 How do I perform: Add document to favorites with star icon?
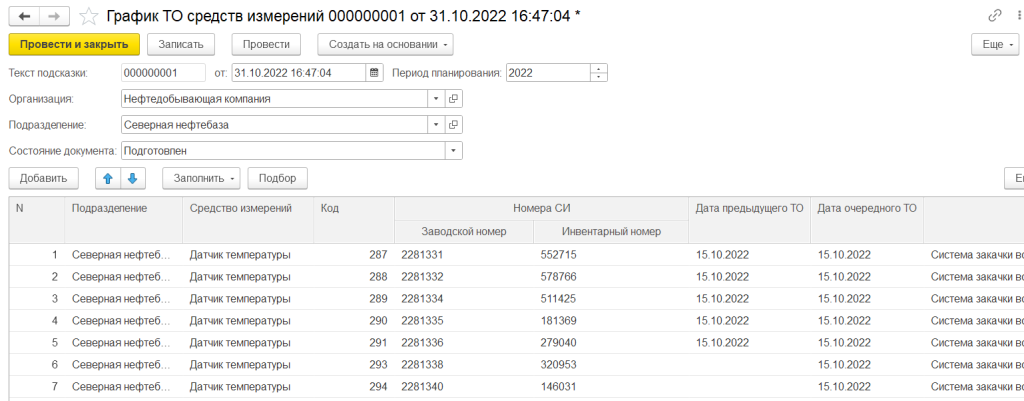click(x=91, y=16)
